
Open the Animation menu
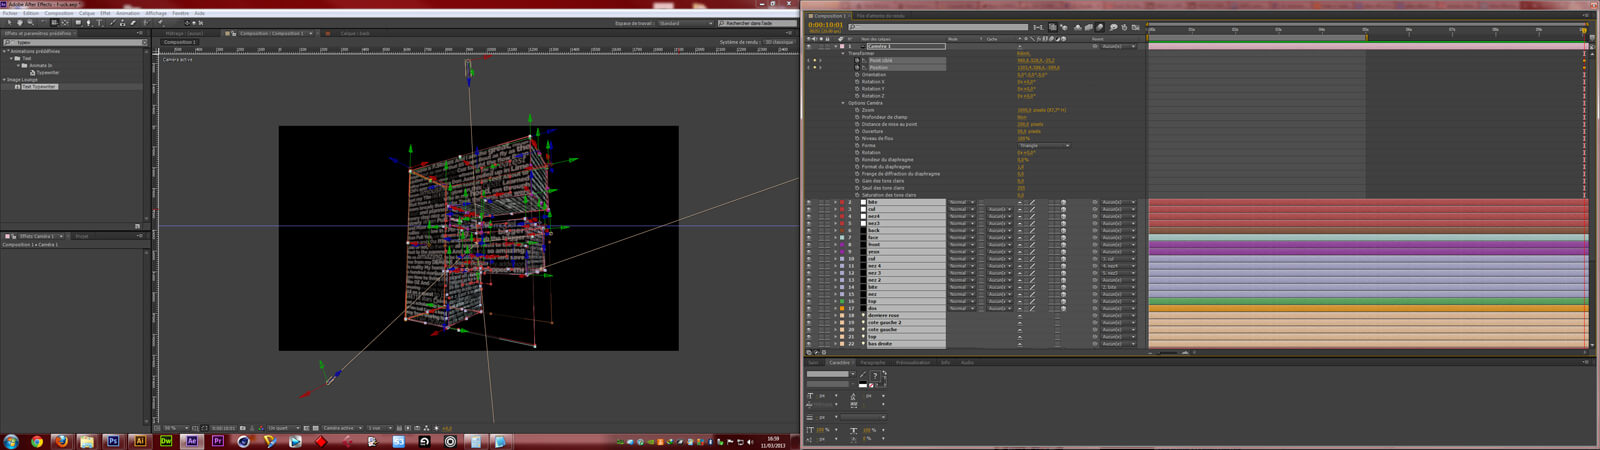click(127, 13)
